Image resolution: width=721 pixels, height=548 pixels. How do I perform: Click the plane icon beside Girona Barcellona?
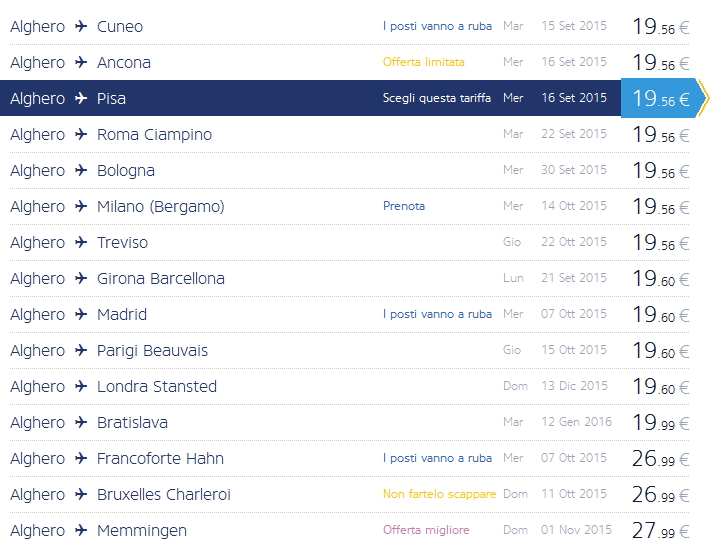click(81, 279)
